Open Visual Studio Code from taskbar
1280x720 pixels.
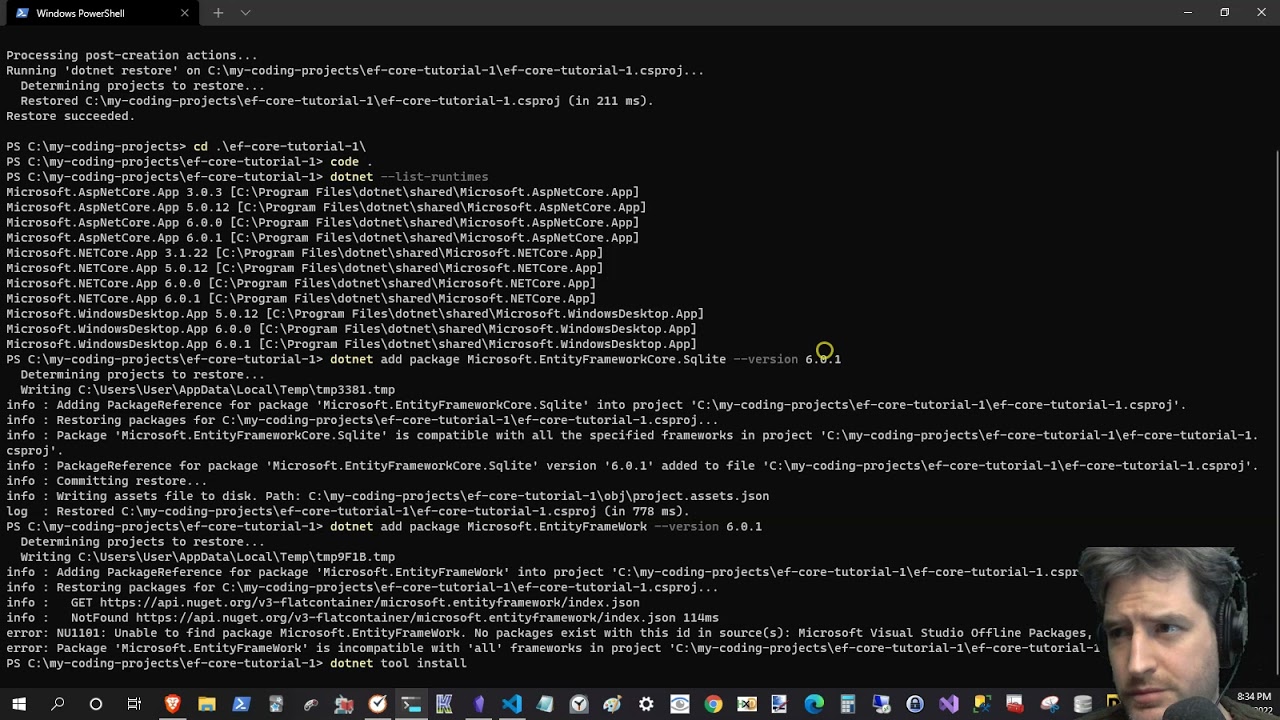[x=512, y=704]
